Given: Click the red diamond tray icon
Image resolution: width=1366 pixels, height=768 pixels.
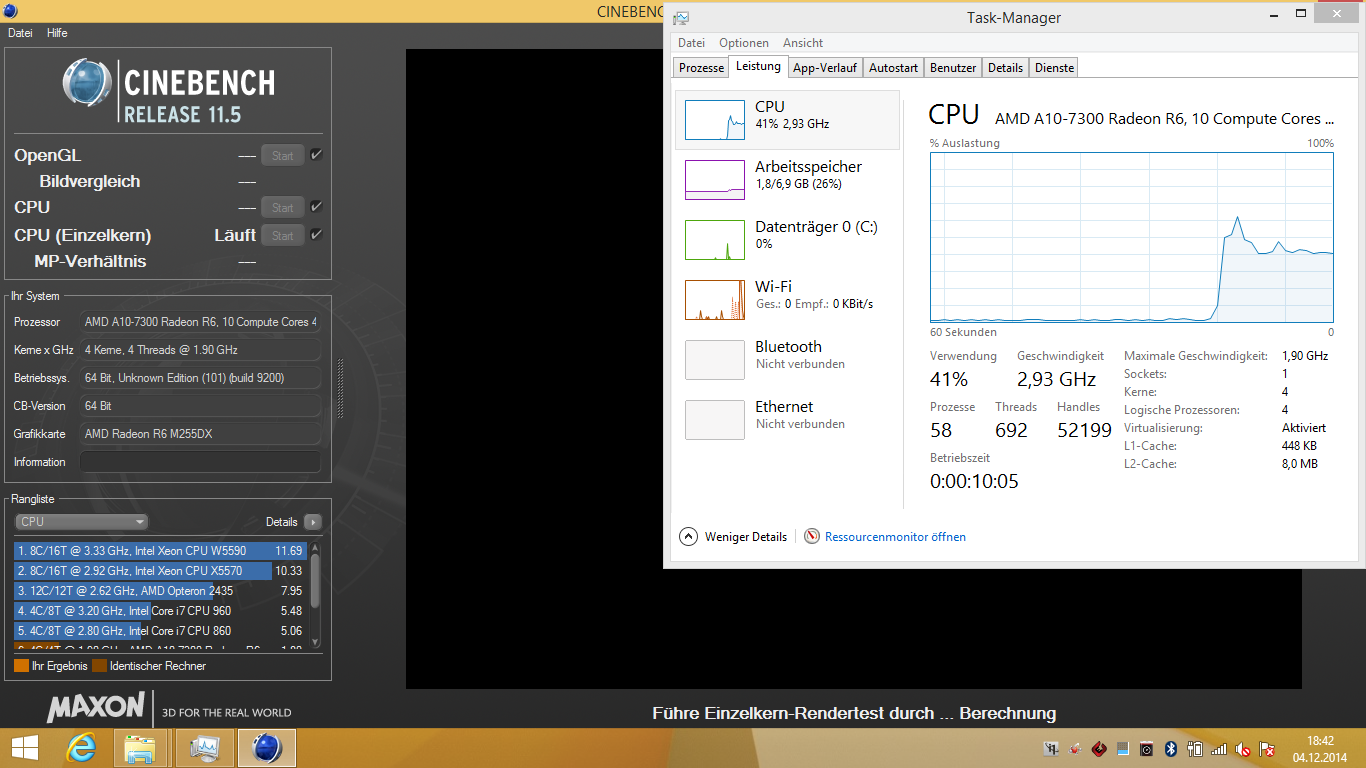Looking at the screenshot, I should pos(1099,749).
